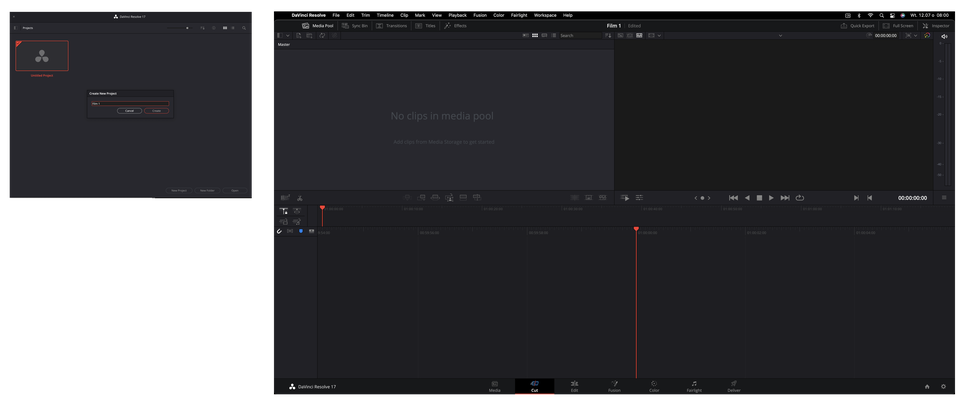Click the Mark In point icon
Viewport: 960px width, 405px height.
point(856,198)
